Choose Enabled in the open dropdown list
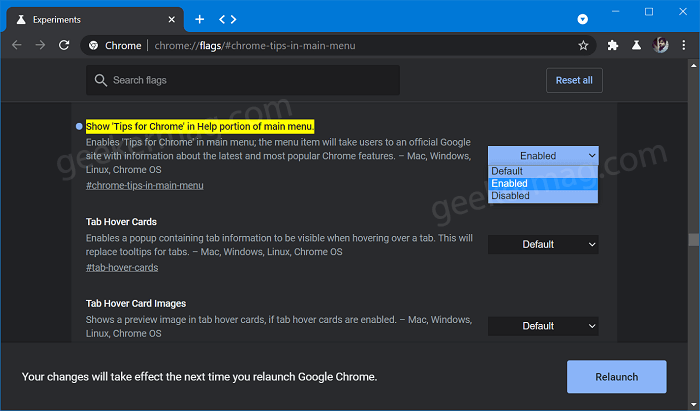Image resolution: width=700 pixels, height=411 pixels. (543, 183)
